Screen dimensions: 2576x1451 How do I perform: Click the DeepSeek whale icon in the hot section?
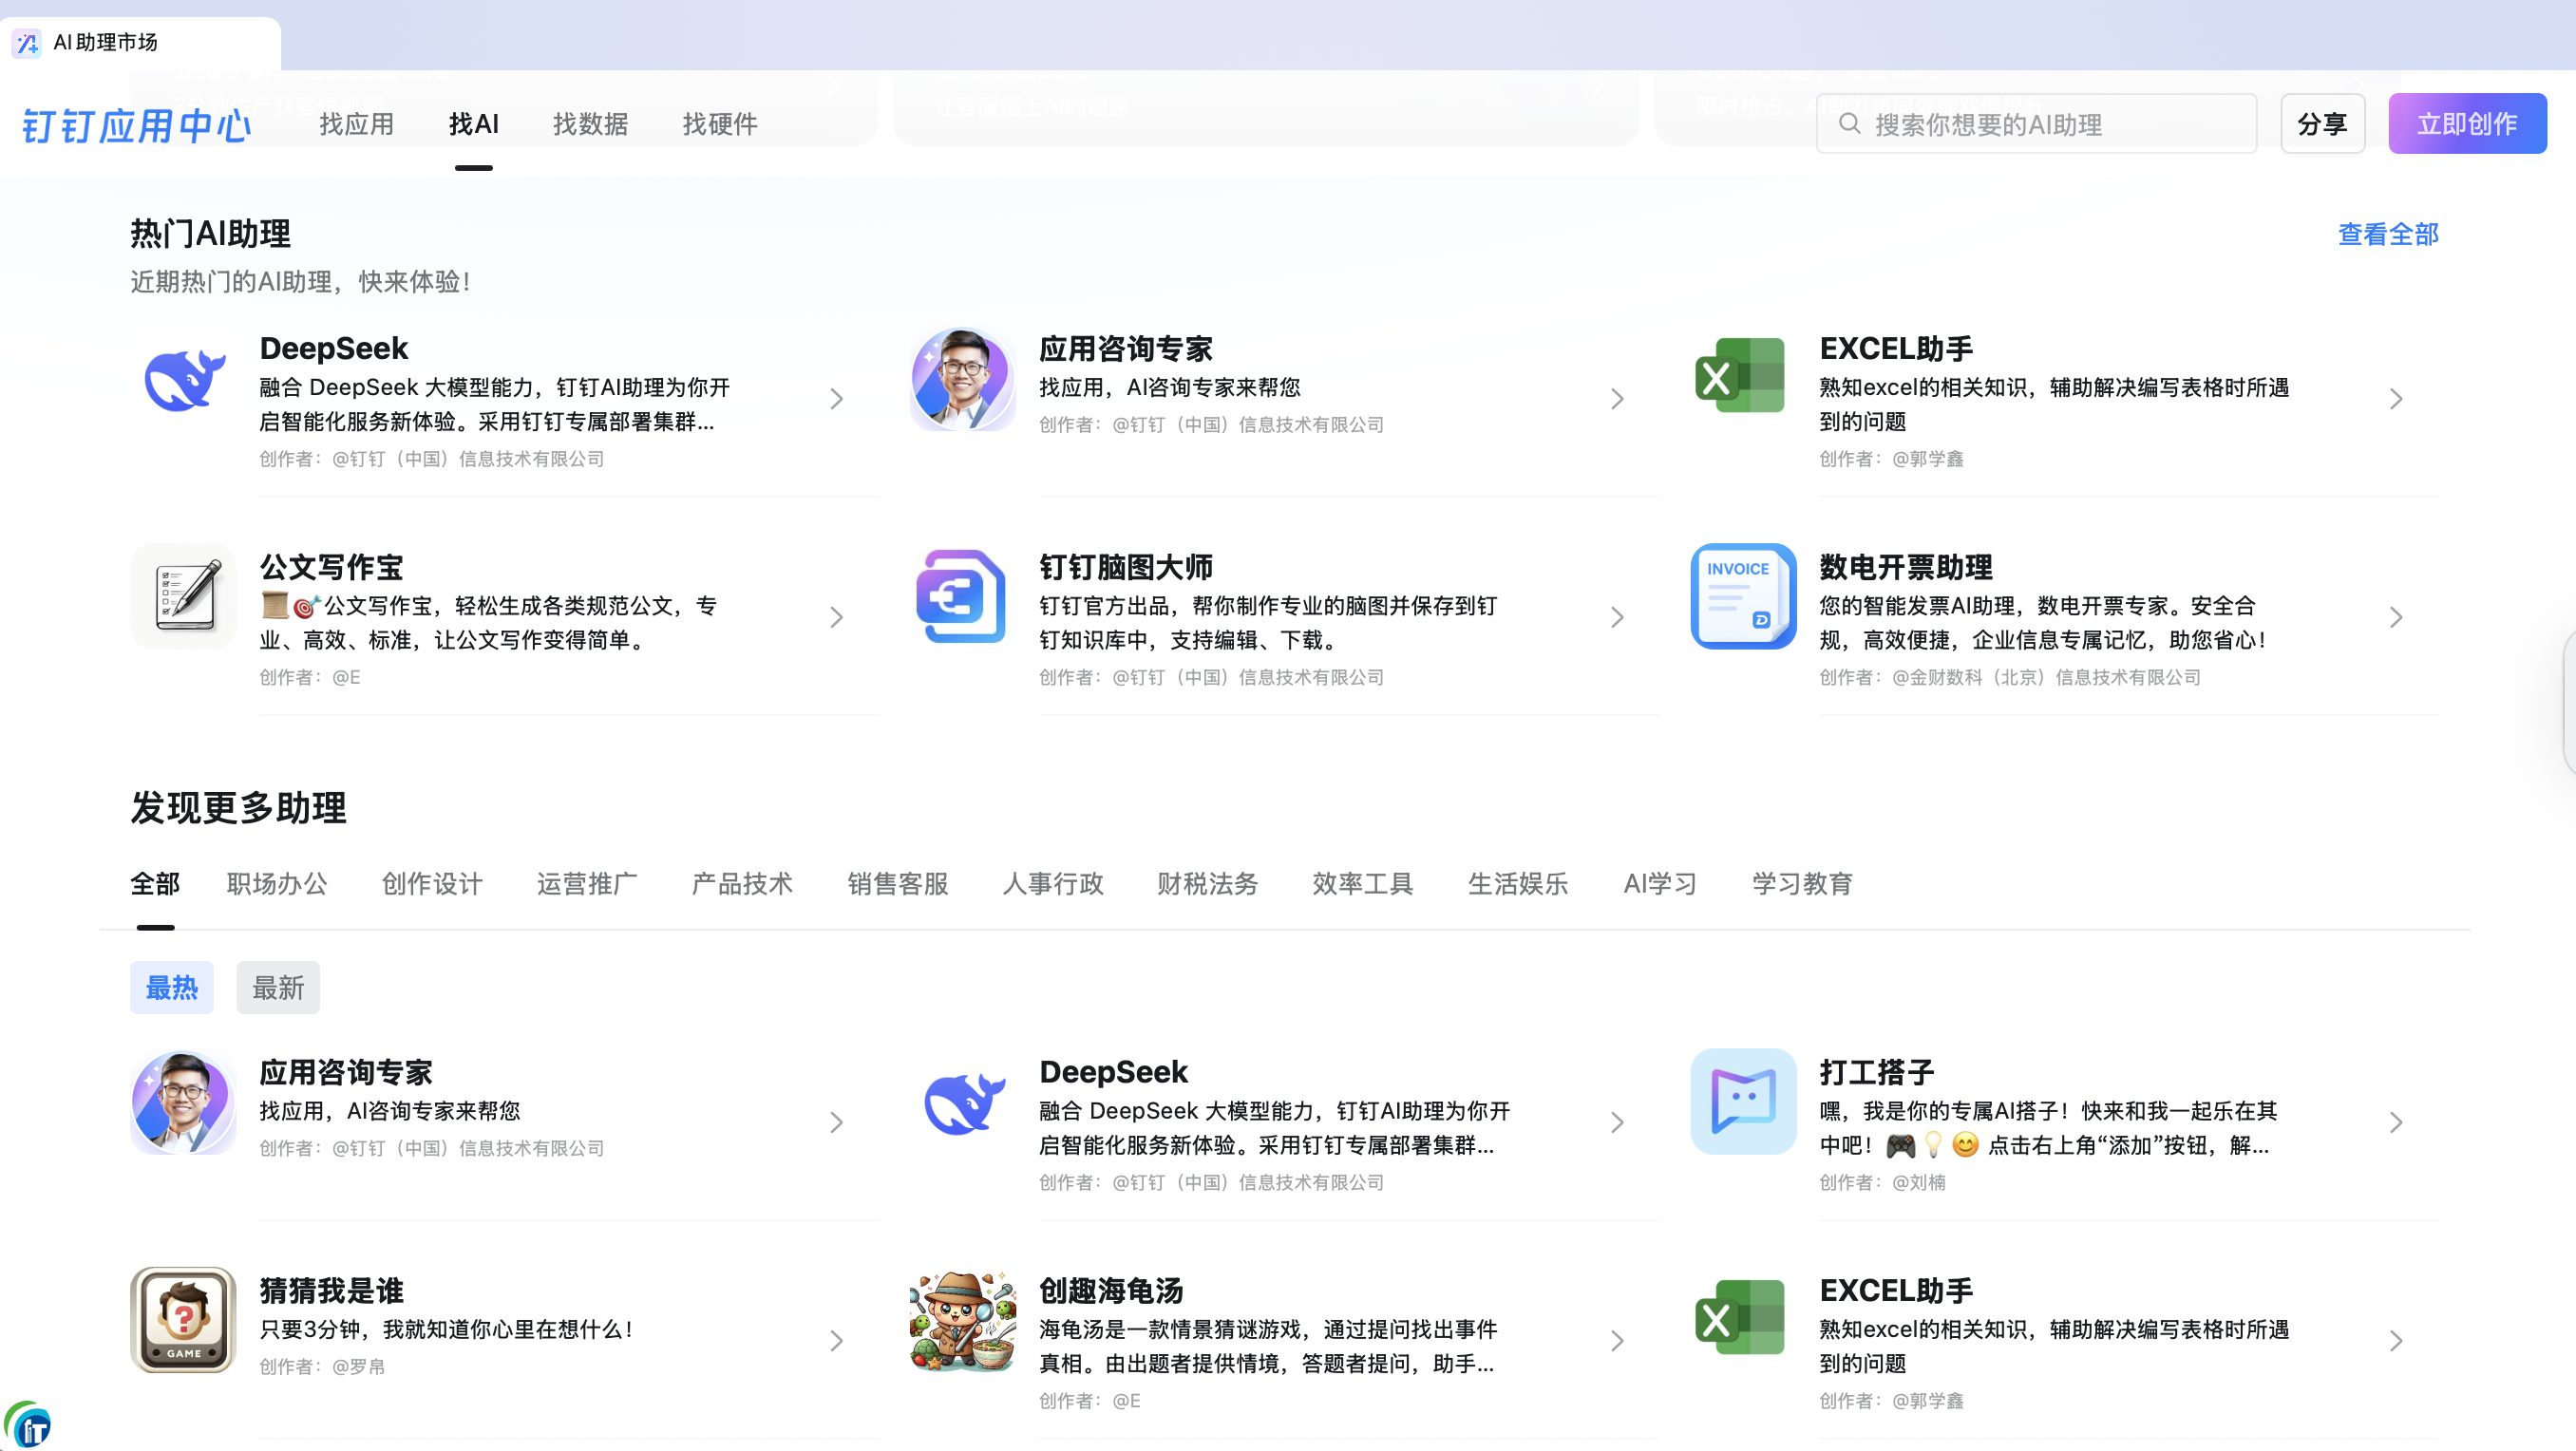click(x=183, y=379)
